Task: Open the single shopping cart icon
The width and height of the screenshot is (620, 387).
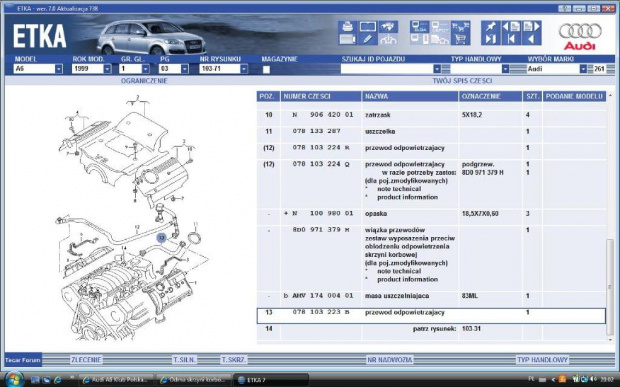Action: (460, 39)
